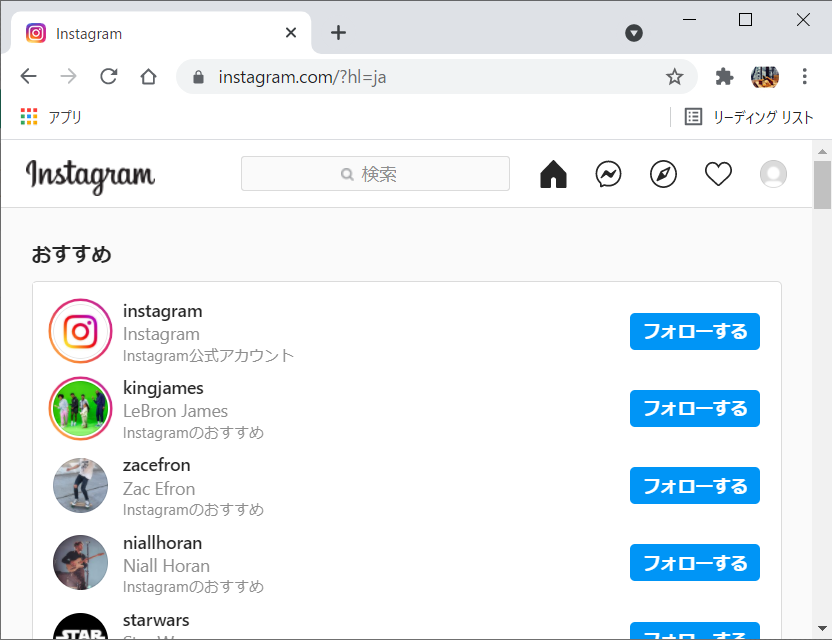Click the search field in Instagram header

coord(375,174)
